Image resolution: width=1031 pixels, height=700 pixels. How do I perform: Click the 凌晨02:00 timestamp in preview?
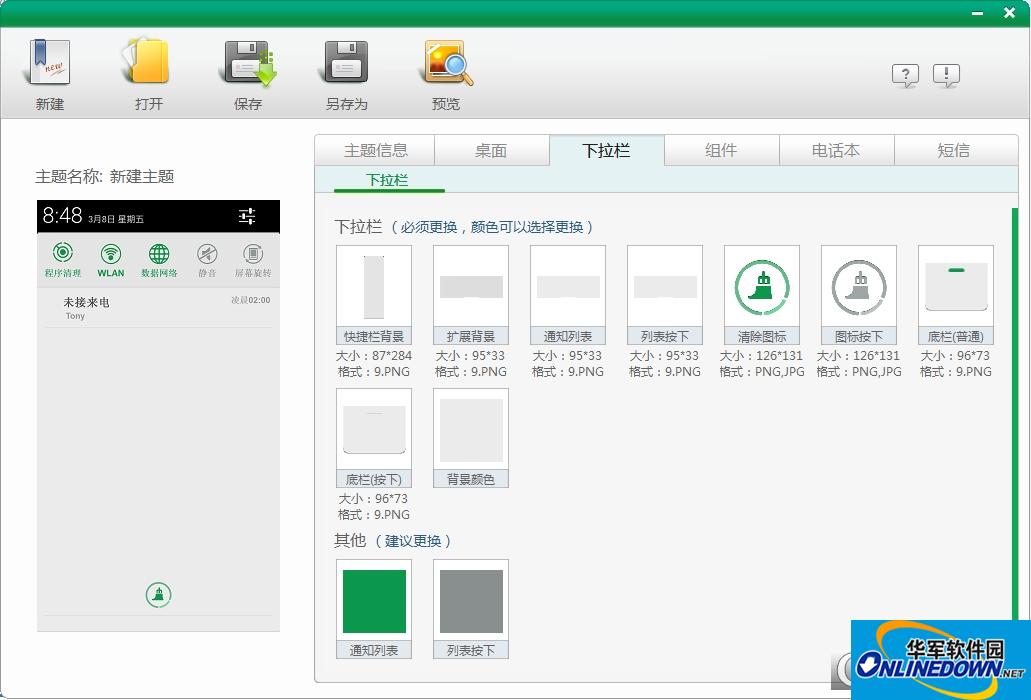[x=251, y=300]
